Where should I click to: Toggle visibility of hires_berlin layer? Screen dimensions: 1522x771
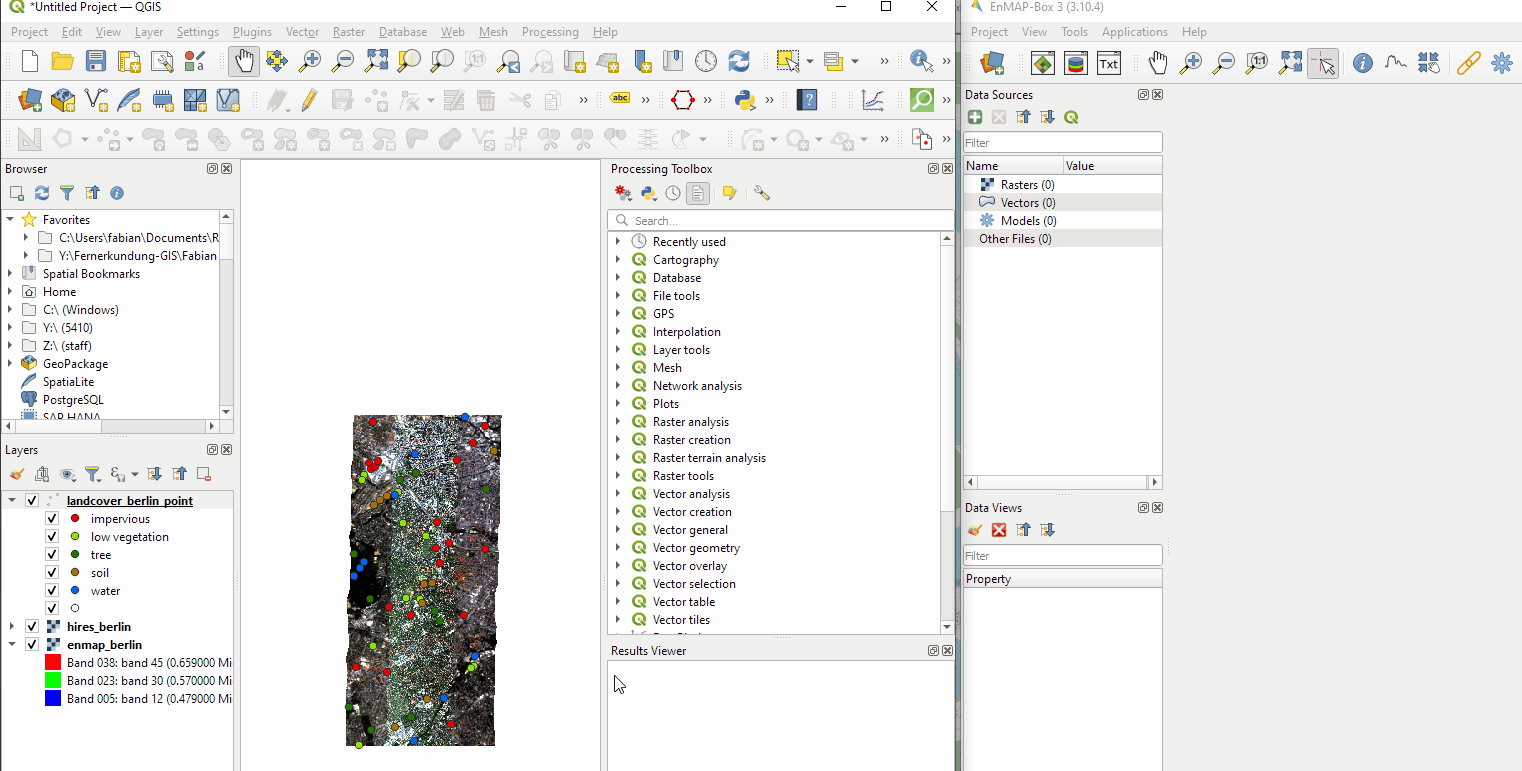31,626
